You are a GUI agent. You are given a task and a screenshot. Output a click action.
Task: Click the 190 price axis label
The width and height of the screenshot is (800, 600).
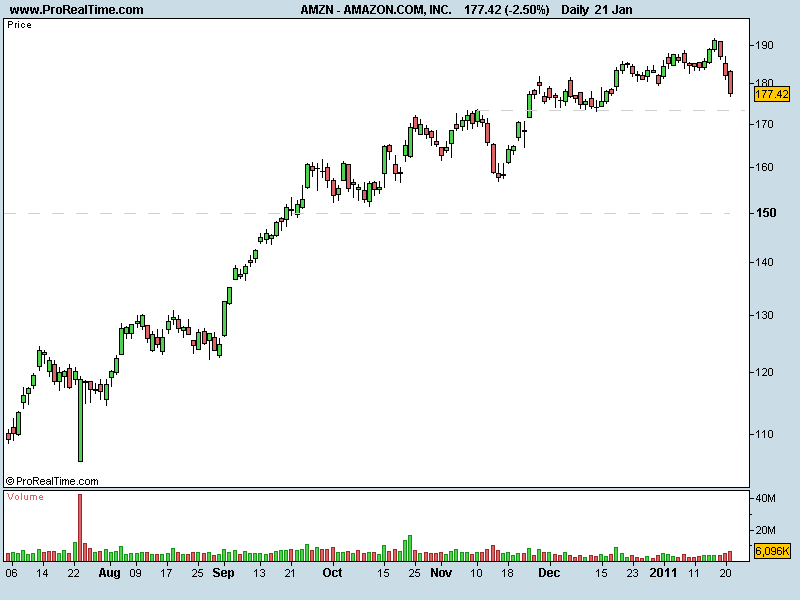coord(764,45)
